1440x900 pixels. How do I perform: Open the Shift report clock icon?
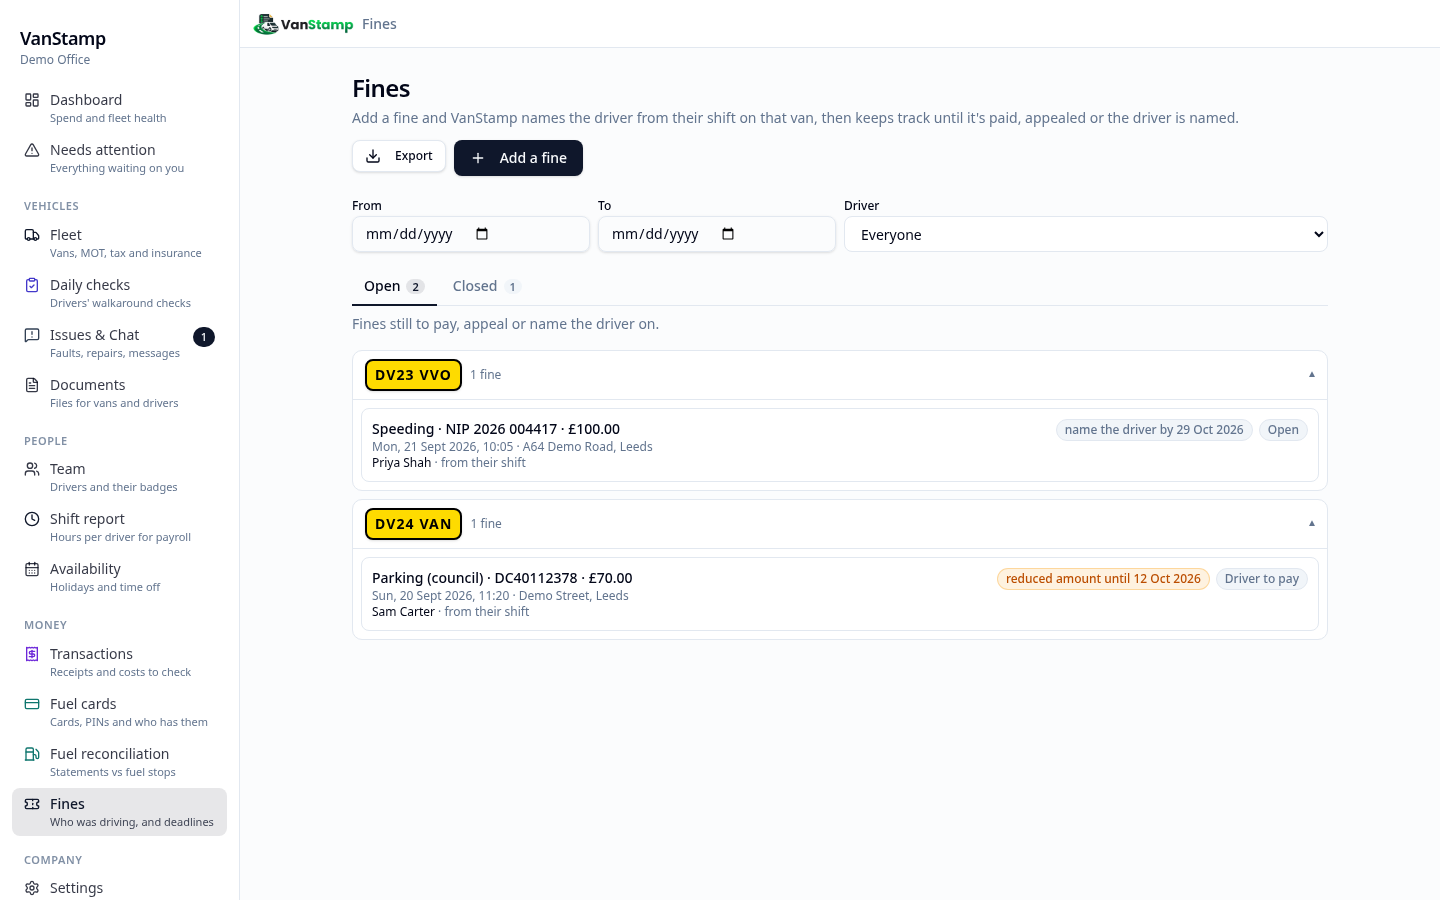click(32, 519)
